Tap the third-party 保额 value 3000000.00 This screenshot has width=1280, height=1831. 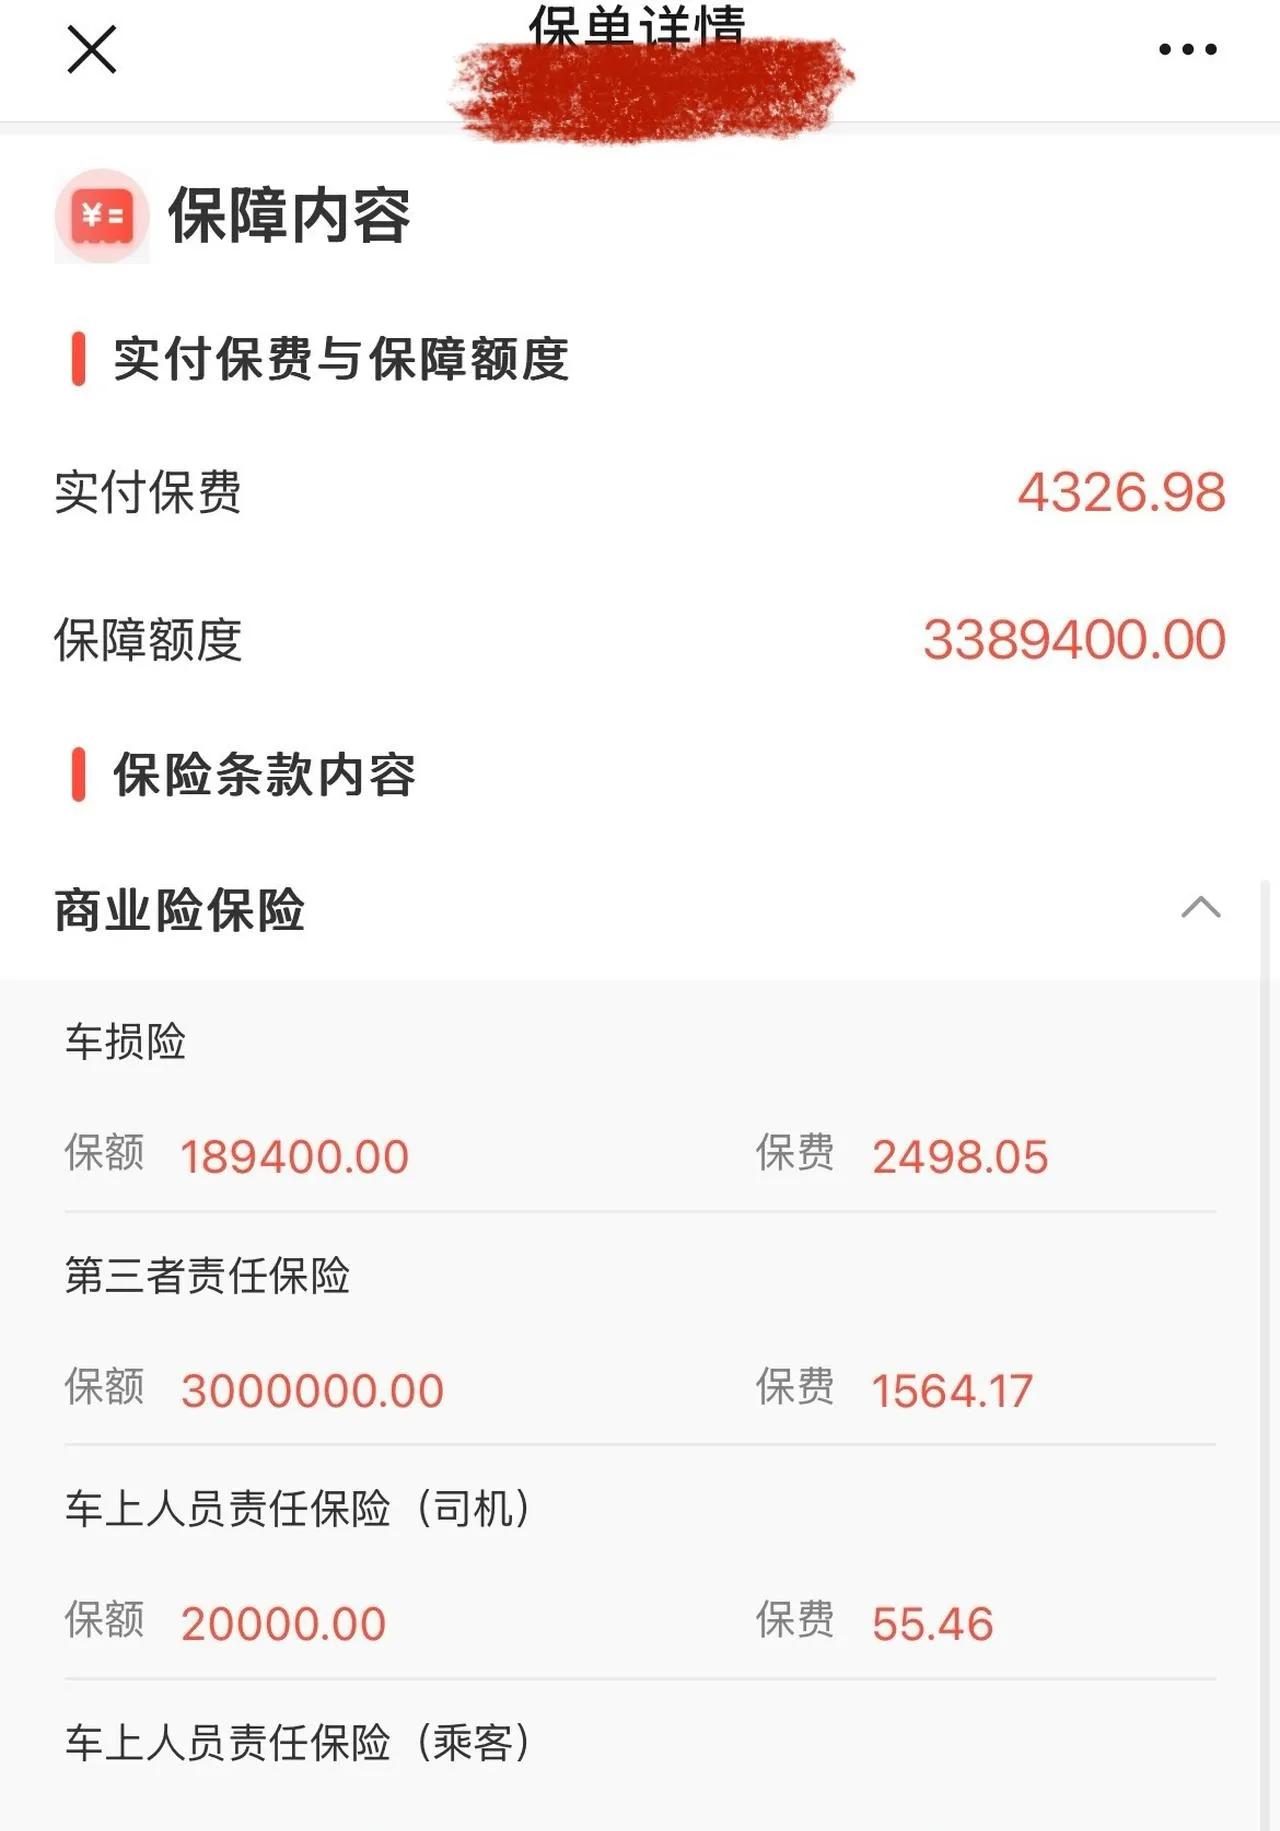coord(312,1391)
